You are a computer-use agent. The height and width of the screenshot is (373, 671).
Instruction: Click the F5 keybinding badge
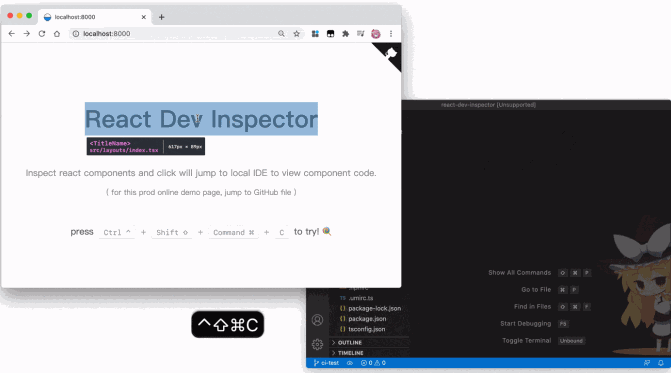tap(563, 324)
